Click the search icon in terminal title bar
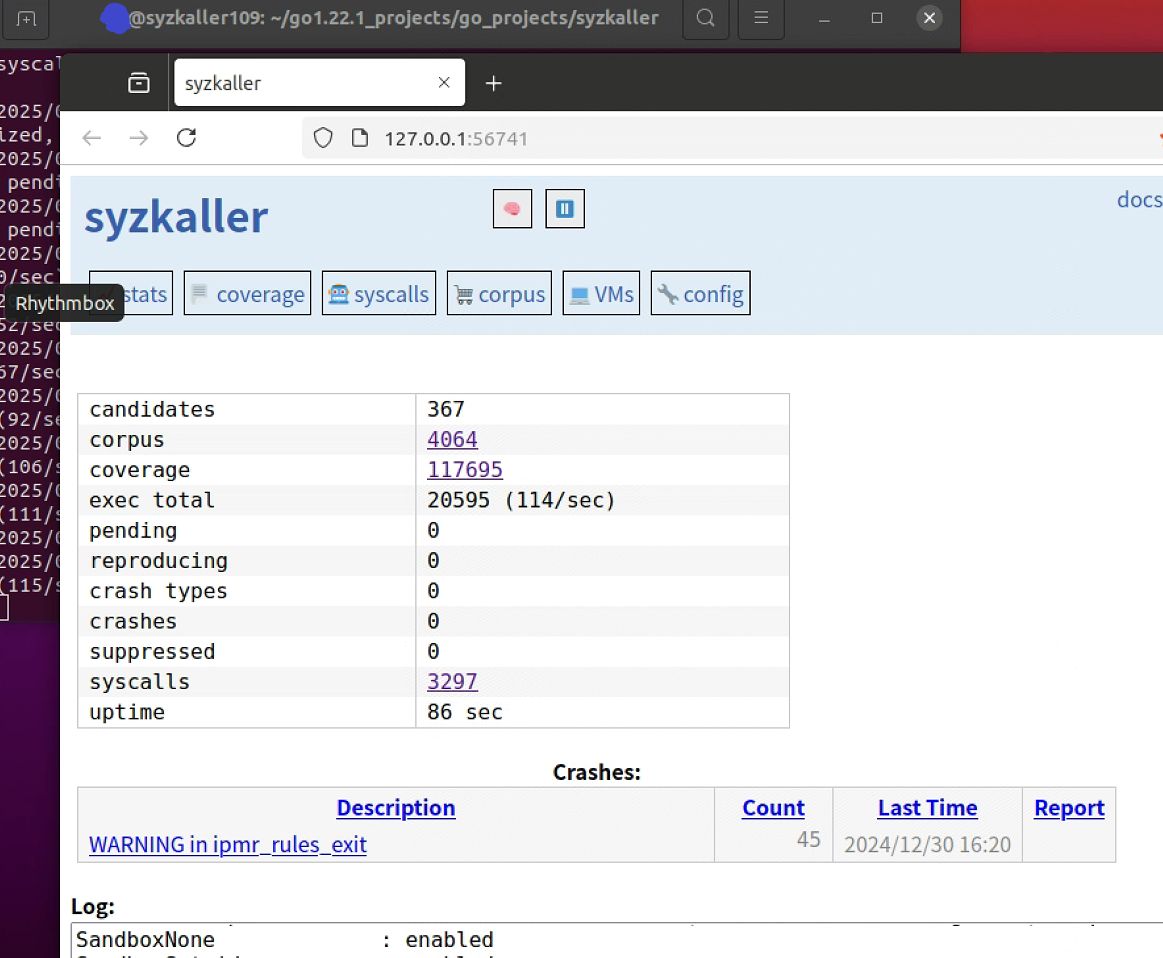Viewport: 1163px width, 958px height. 705,19
